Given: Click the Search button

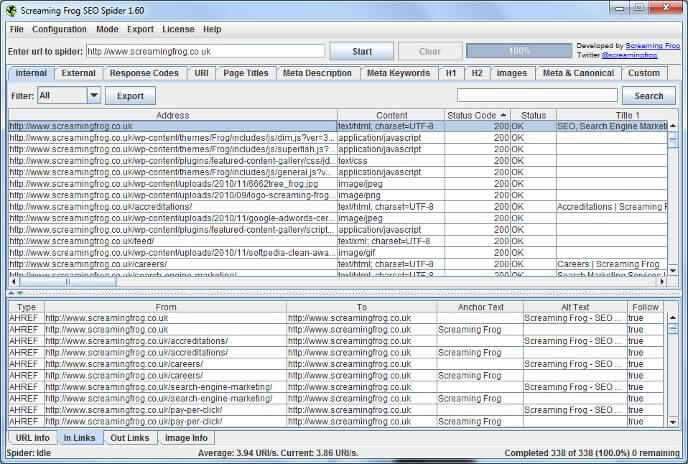Looking at the screenshot, I should point(648,96).
